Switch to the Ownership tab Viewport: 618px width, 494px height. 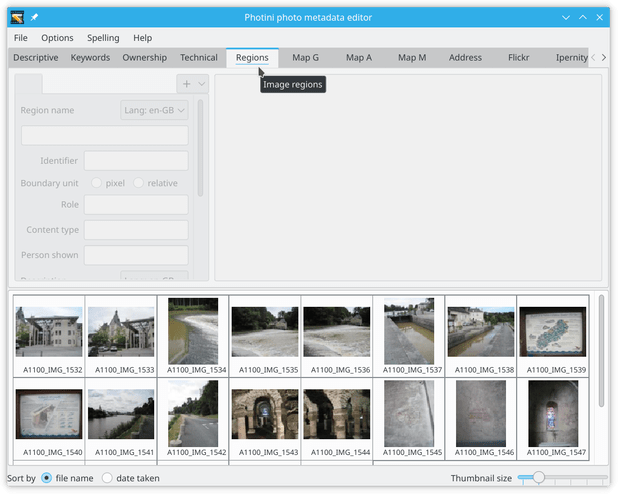[144, 58]
